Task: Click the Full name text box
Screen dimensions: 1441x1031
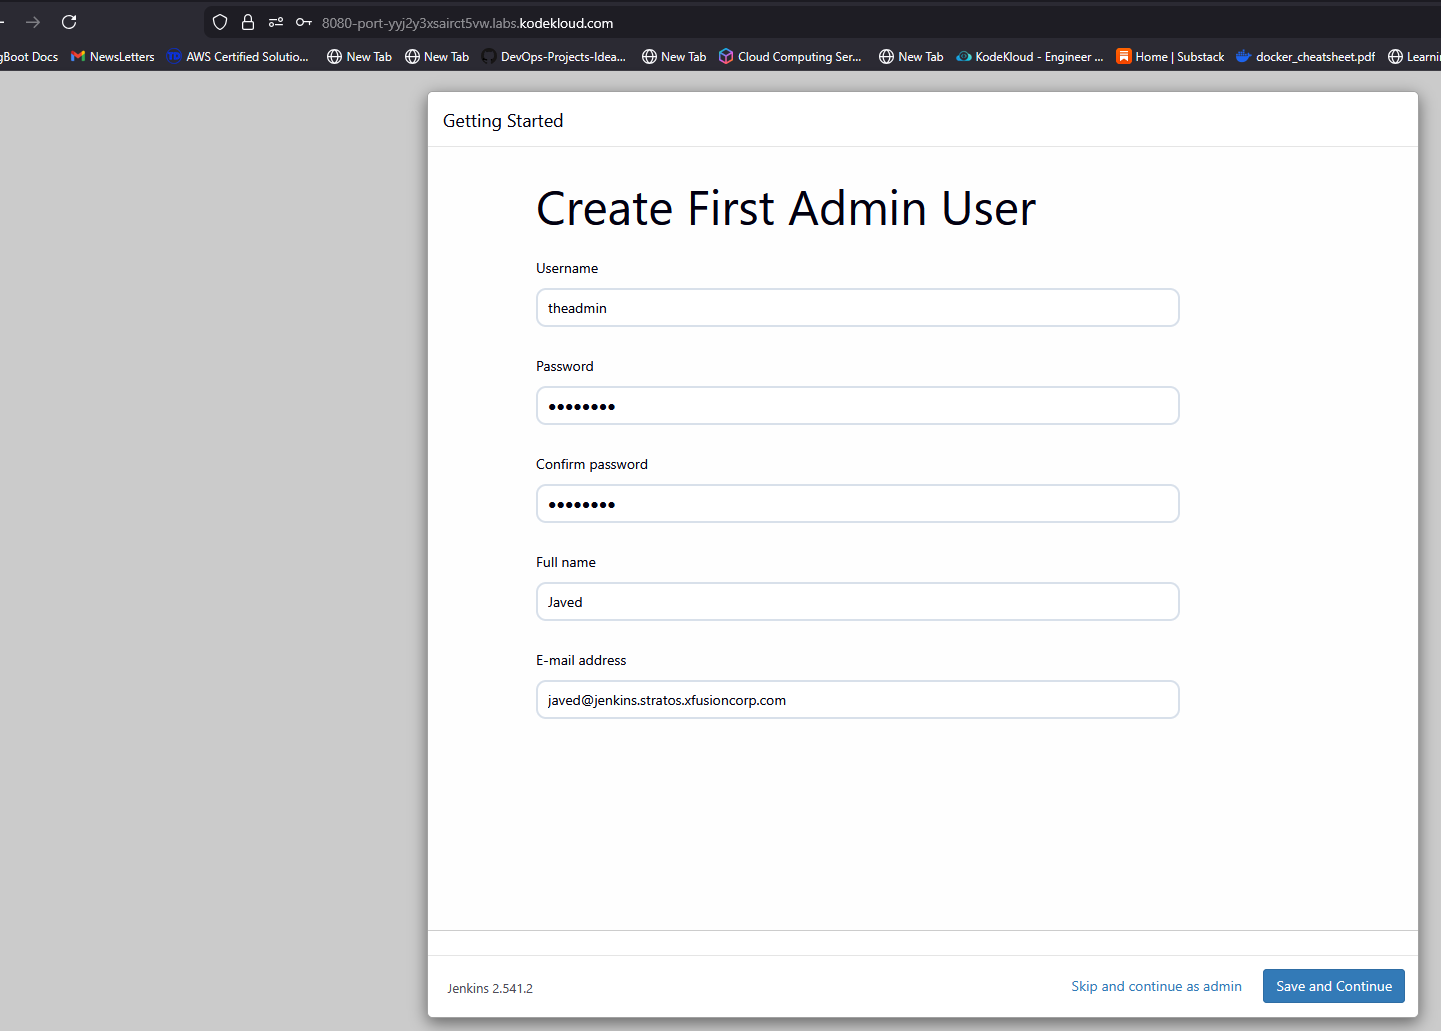Action: 857,602
